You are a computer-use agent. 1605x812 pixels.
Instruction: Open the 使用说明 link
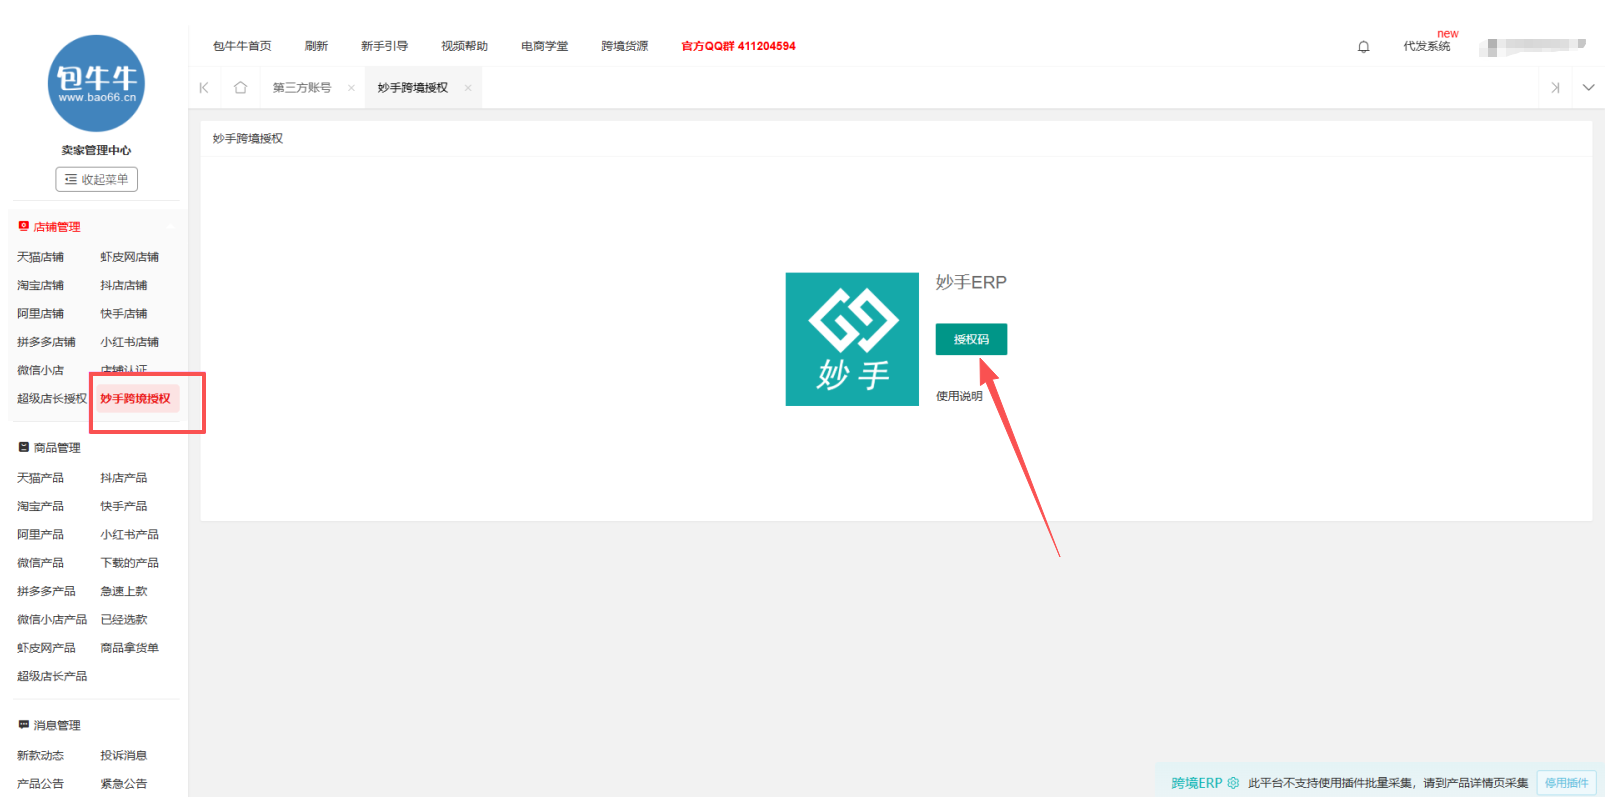[959, 396]
